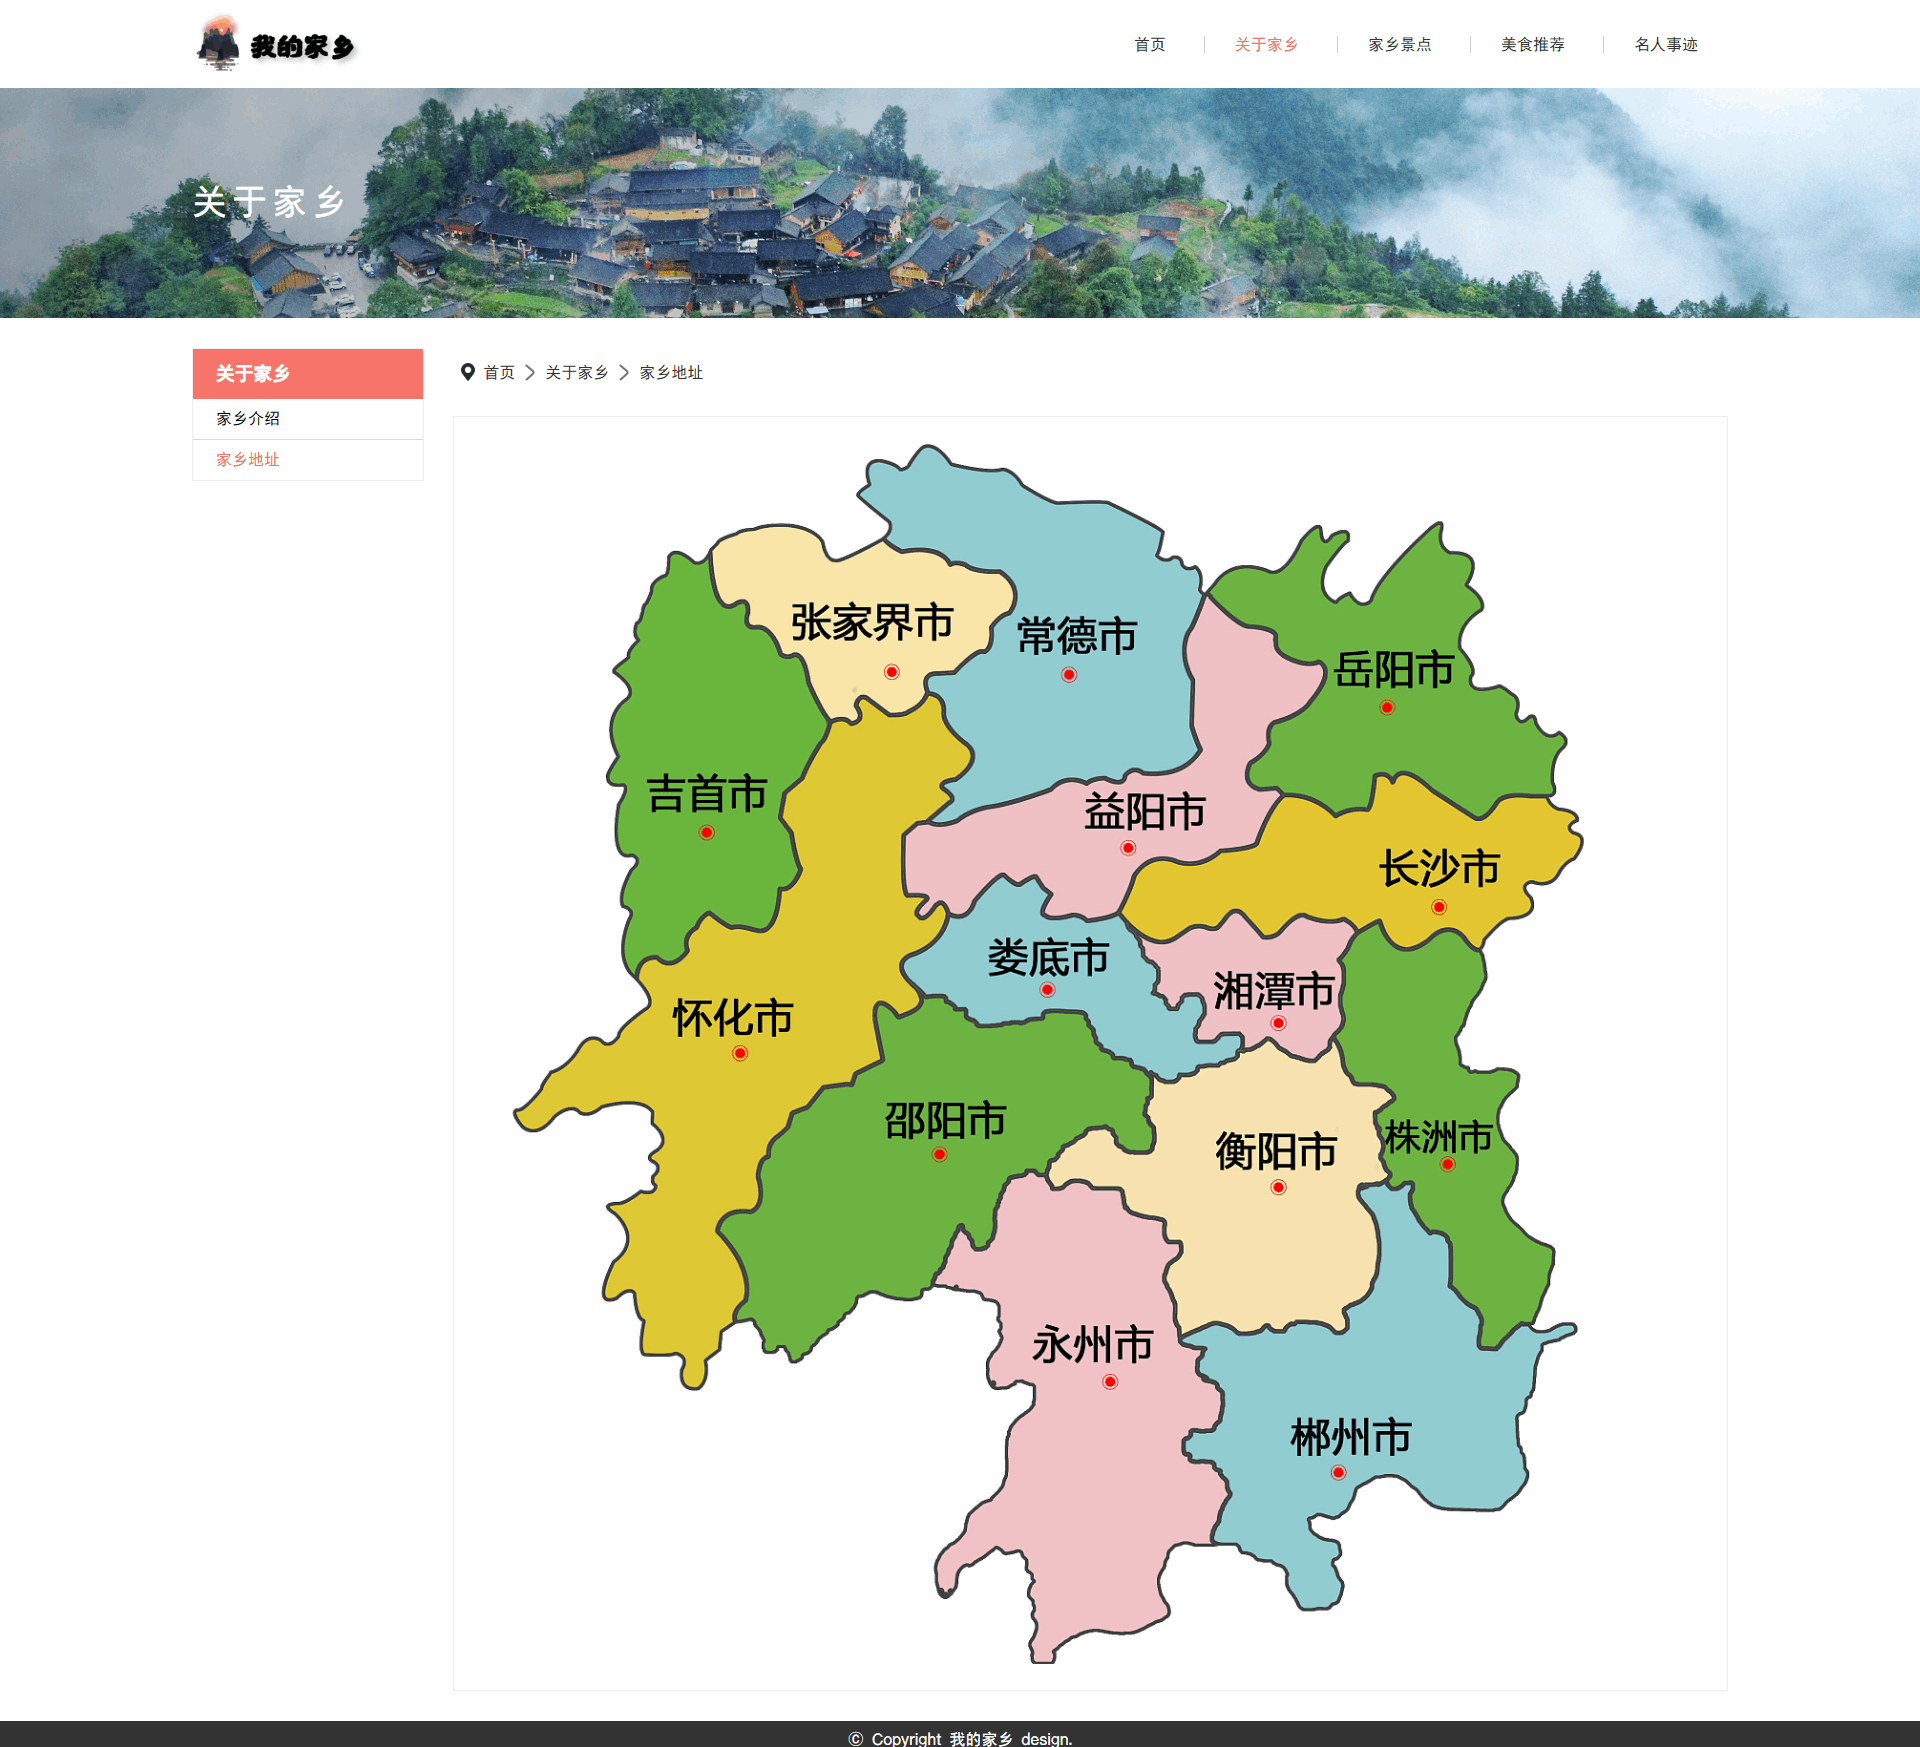Click the 永州市 label on map

click(x=1092, y=1345)
